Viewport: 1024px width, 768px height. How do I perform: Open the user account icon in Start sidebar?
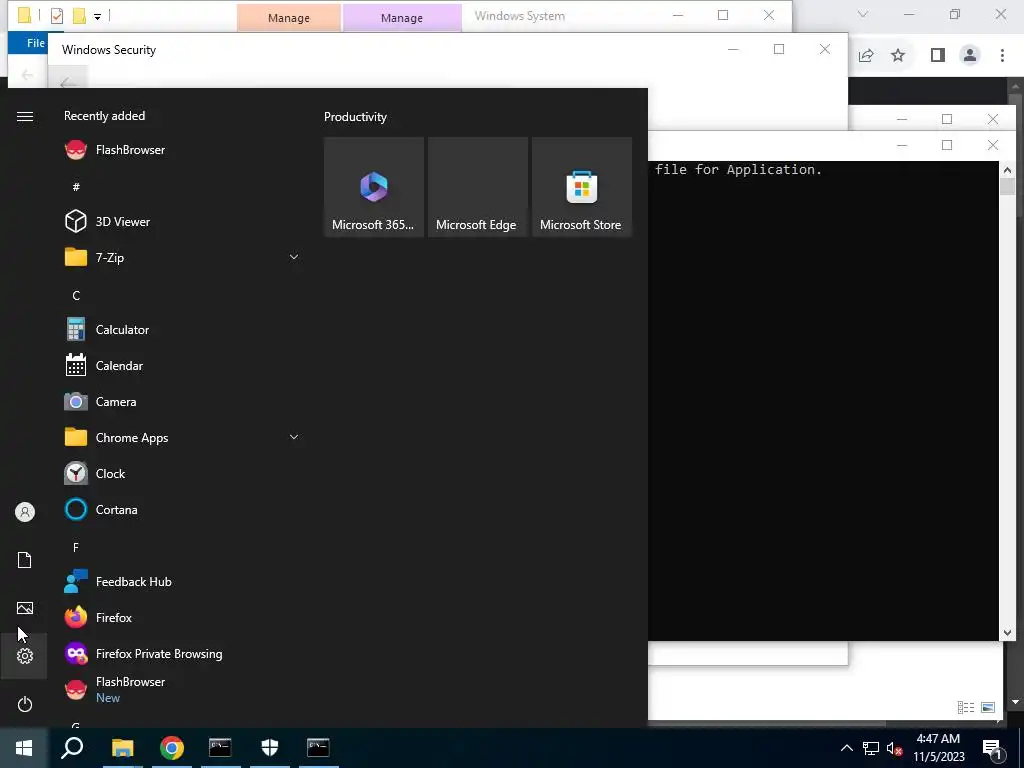coord(25,512)
